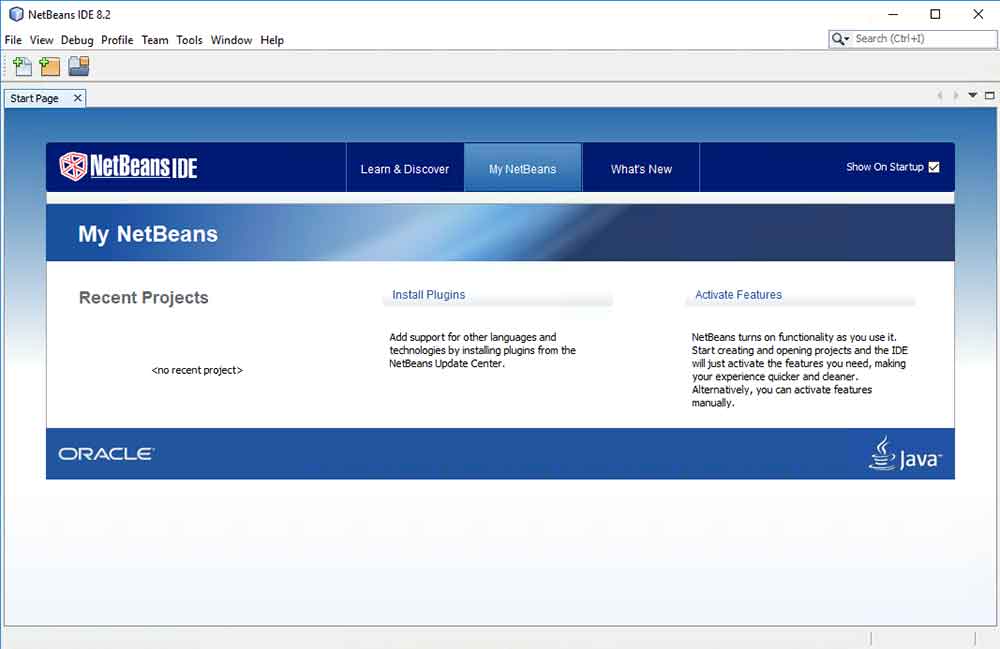Screen dimensions: 1000x649
Task: Click the NetBeans IDE logo
Action: 128,167
